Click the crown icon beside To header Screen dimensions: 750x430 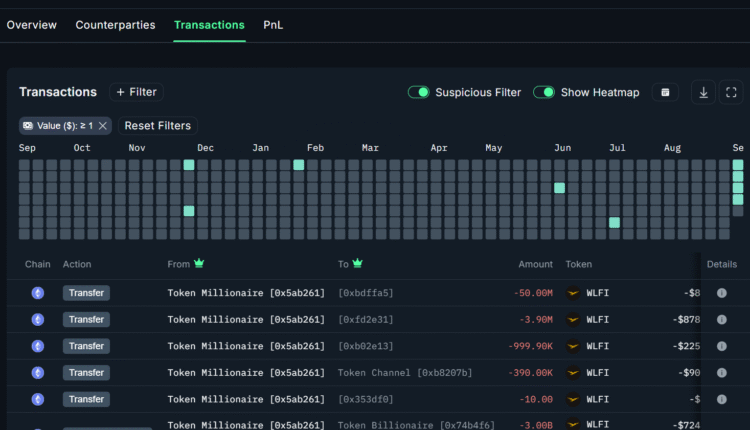[357, 264]
